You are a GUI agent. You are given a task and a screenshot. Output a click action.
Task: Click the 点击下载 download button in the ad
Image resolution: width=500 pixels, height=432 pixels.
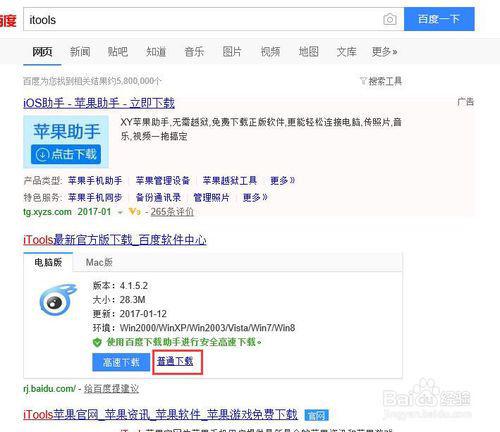66,154
